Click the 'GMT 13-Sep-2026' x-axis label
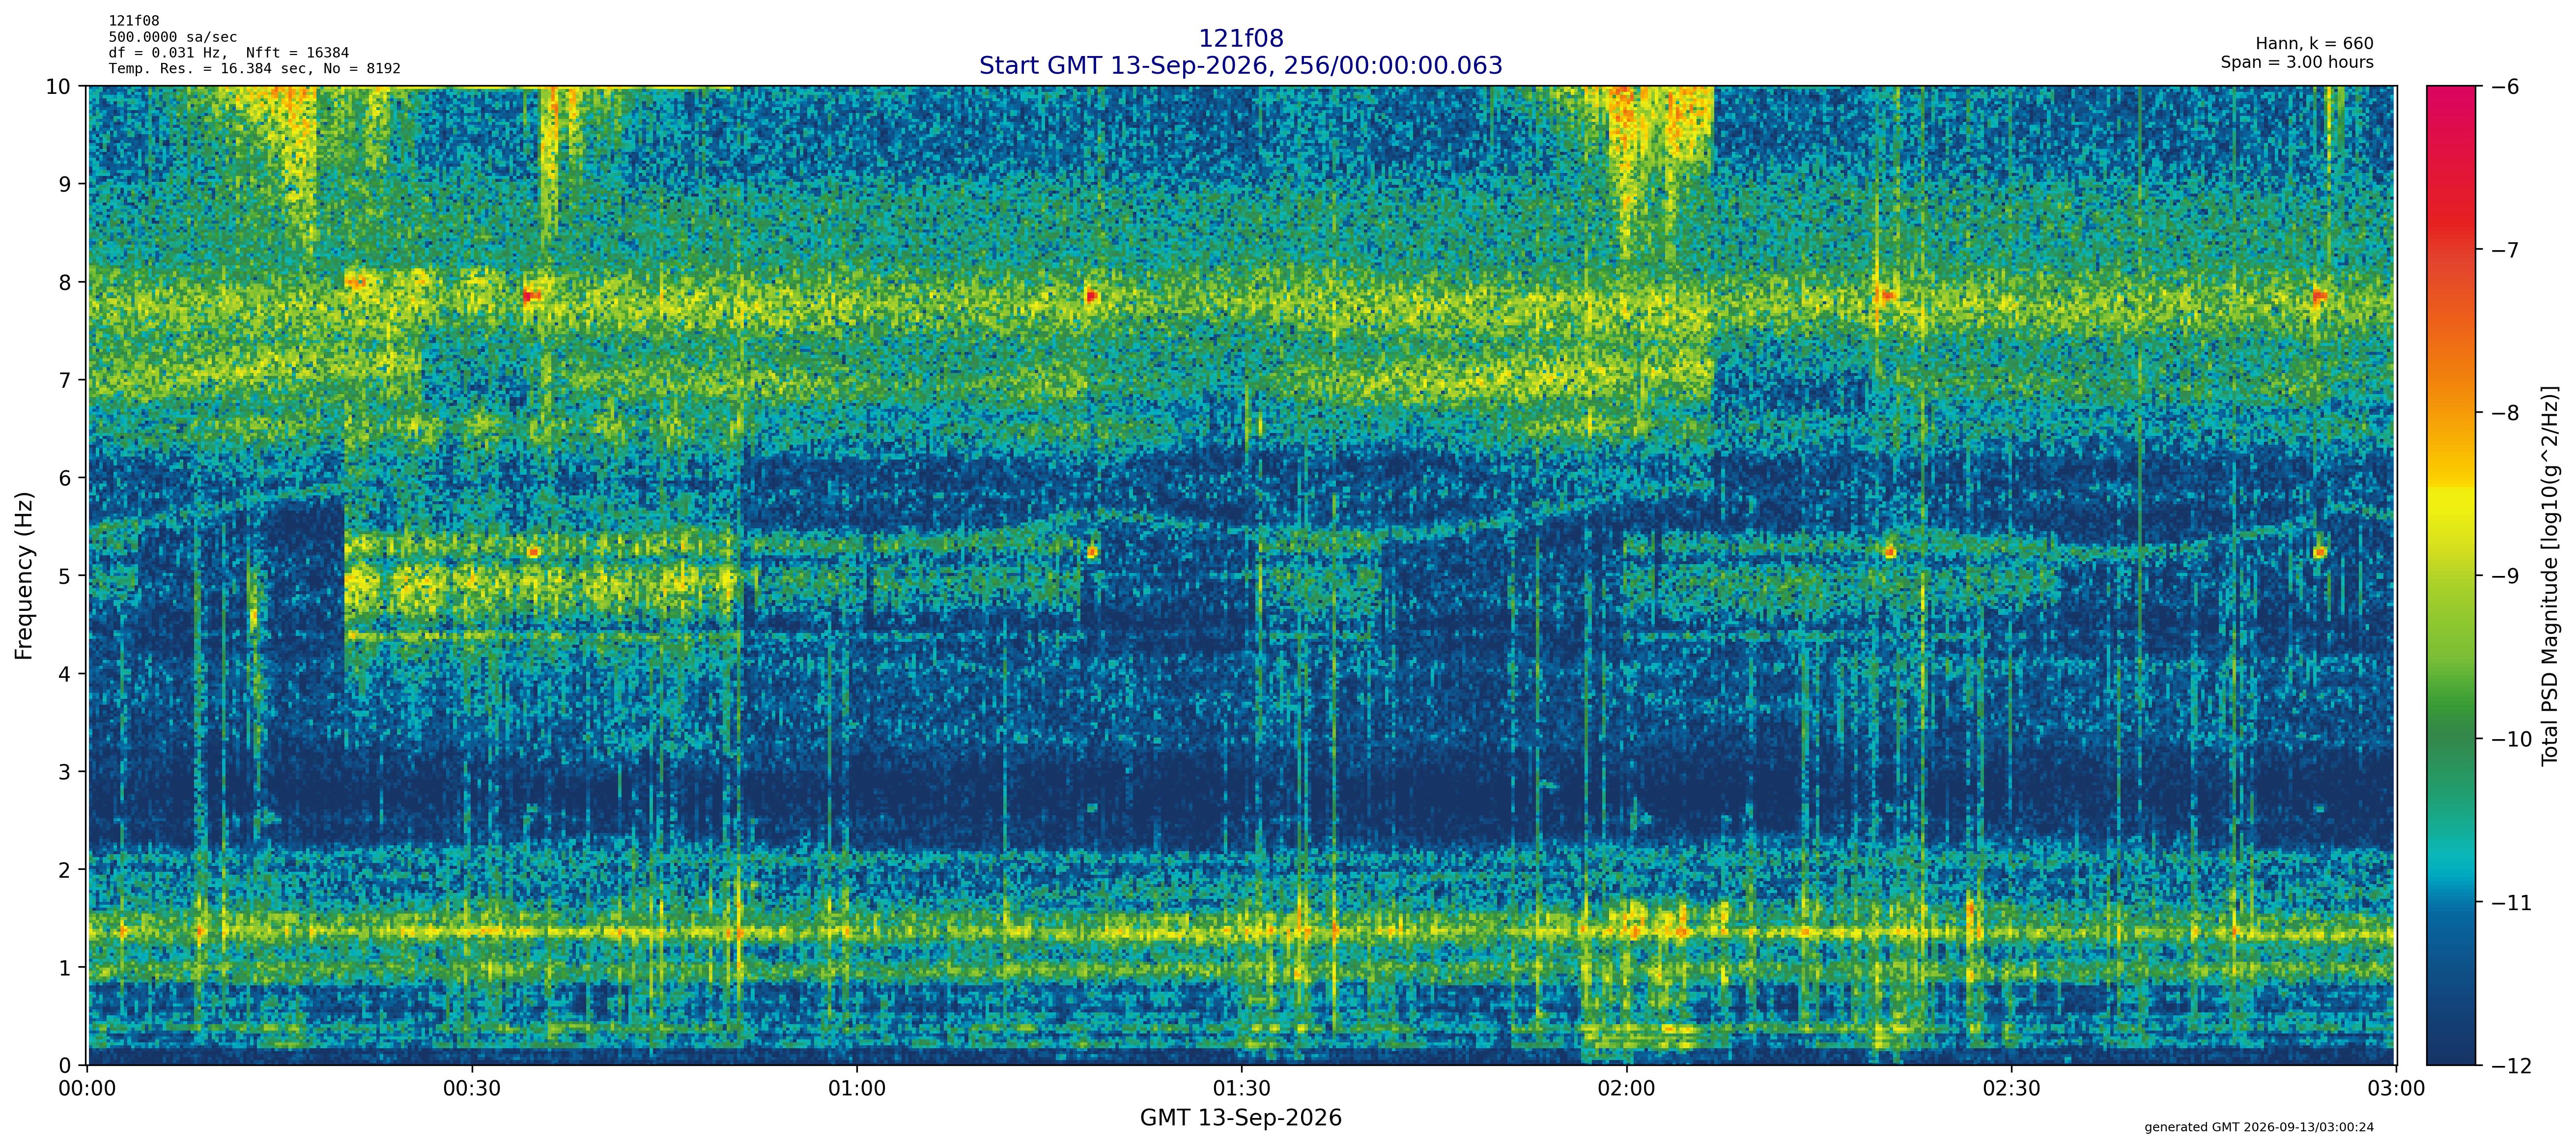 click(1240, 1117)
